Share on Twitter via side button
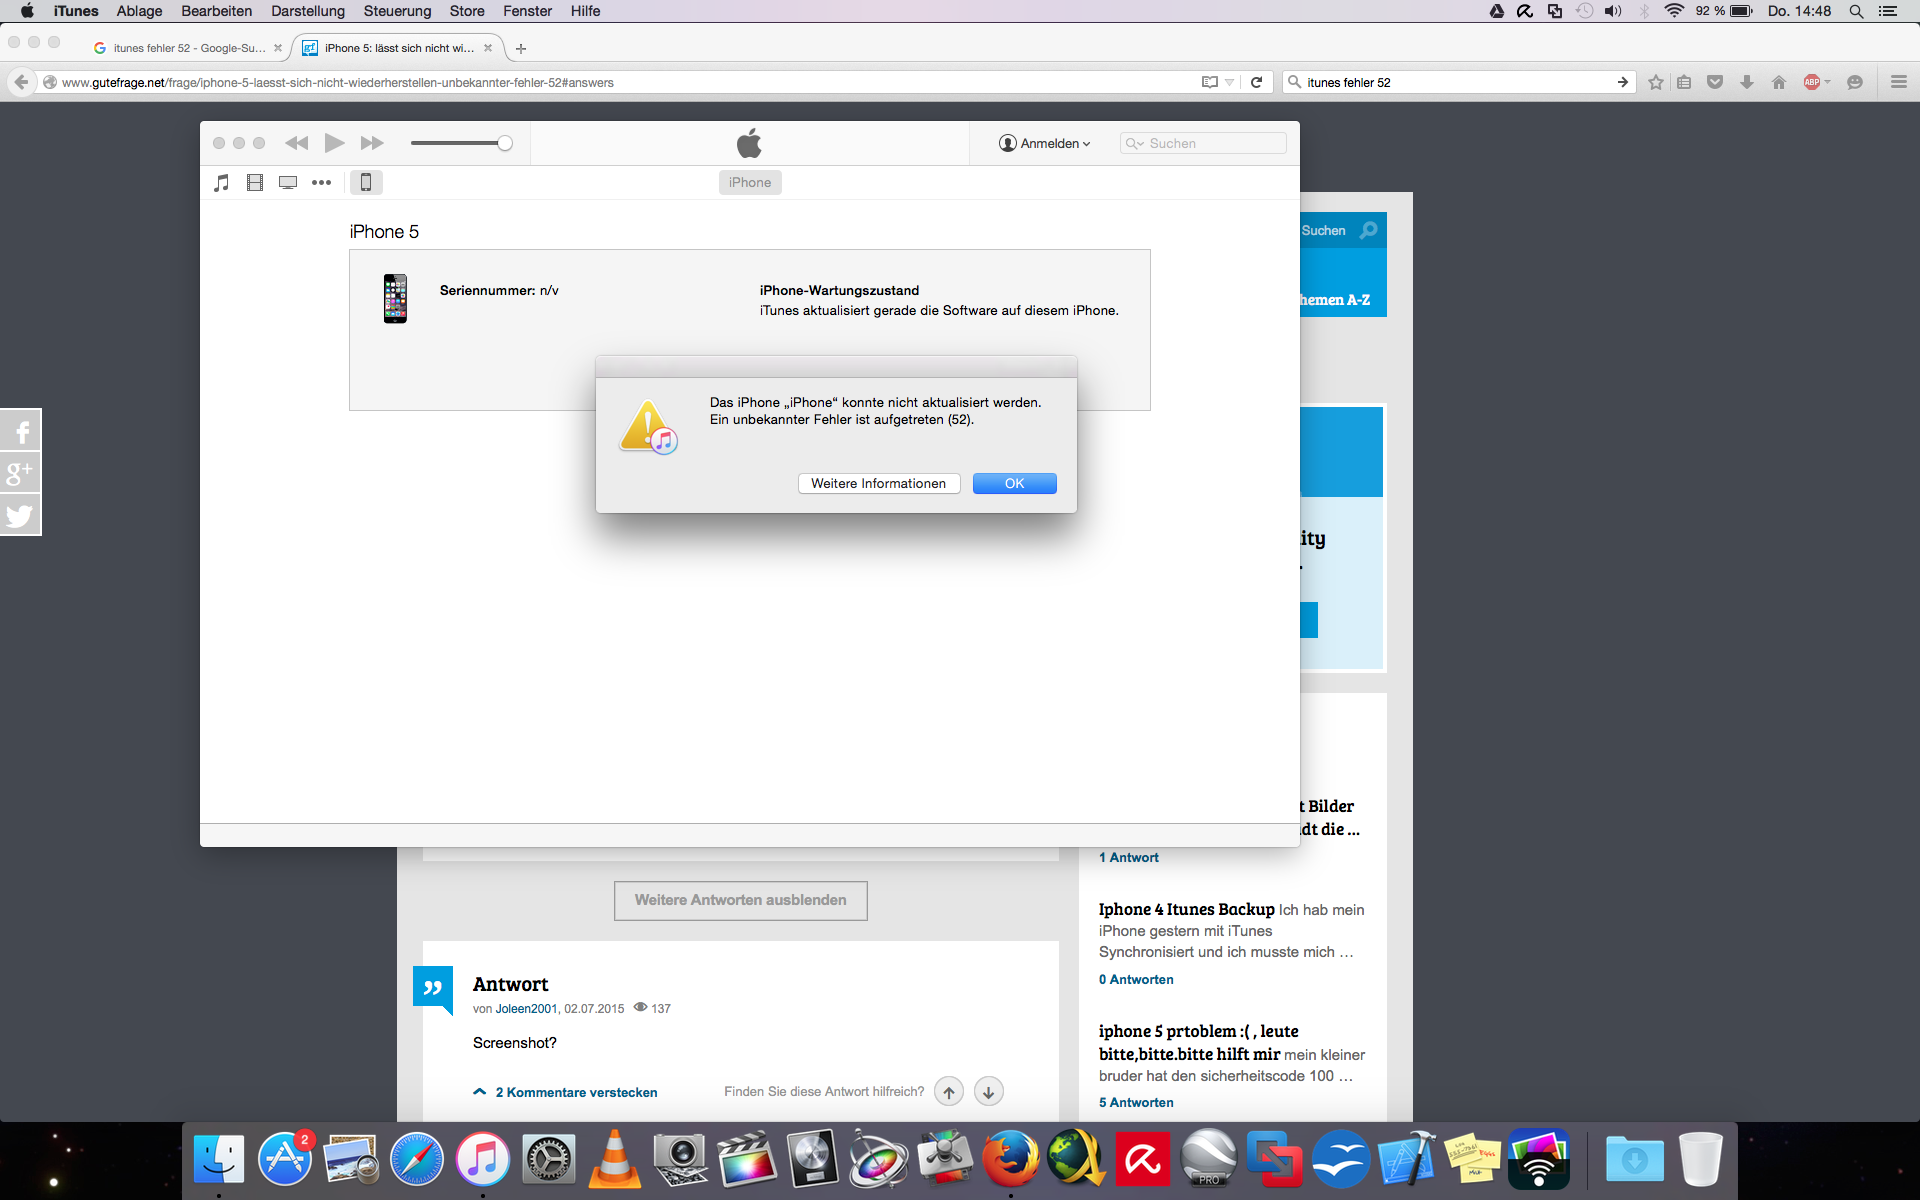The image size is (1920, 1200). click(x=20, y=514)
